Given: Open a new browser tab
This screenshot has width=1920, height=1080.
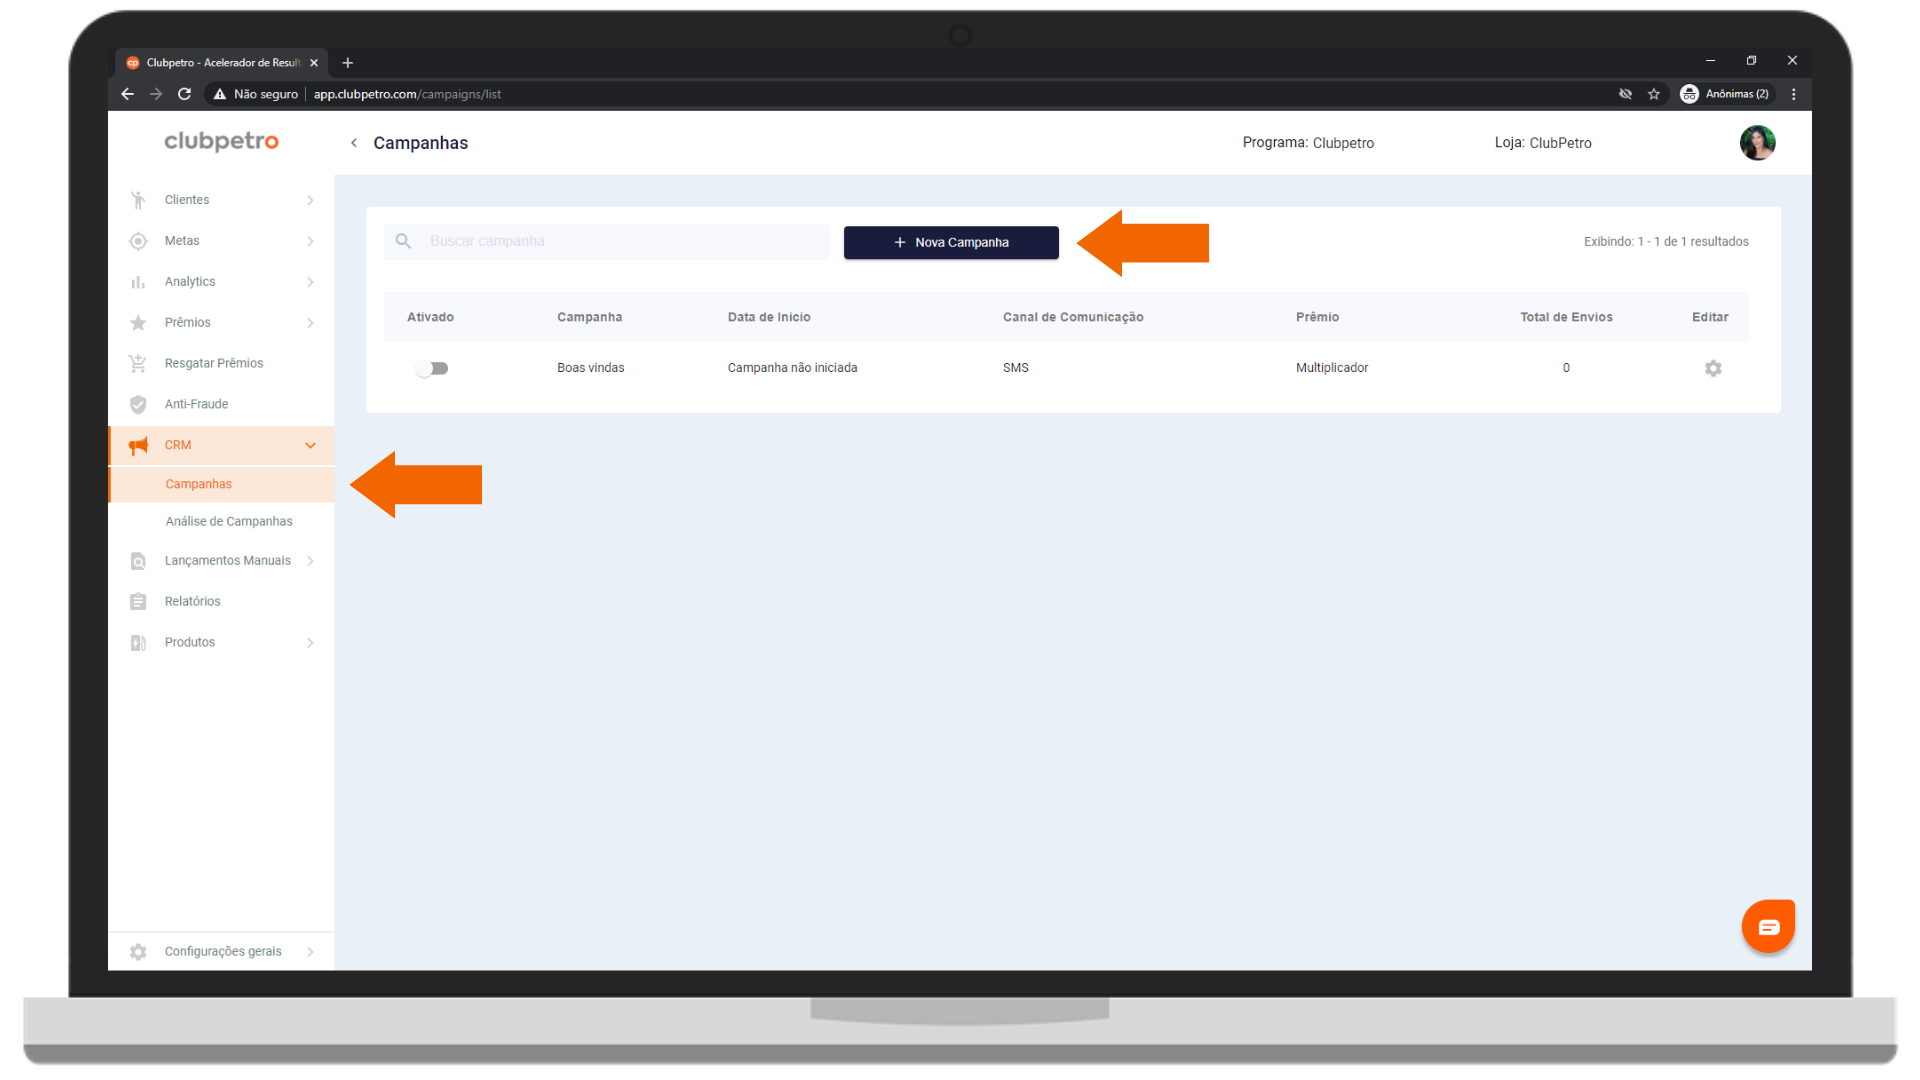Looking at the screenshot, I should pos(348,62).
